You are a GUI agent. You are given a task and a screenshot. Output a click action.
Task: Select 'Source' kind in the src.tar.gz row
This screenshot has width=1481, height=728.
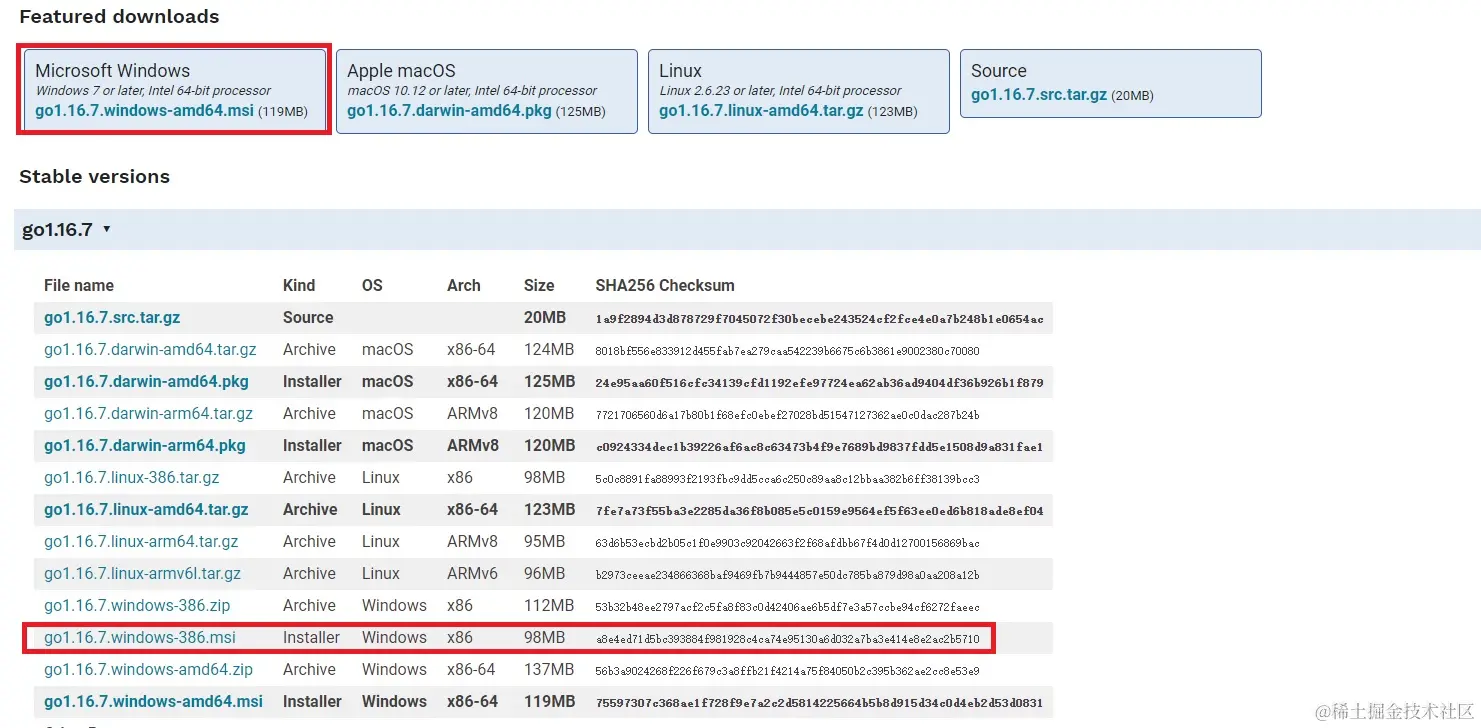pyautogui.click(x=308, y=317)
